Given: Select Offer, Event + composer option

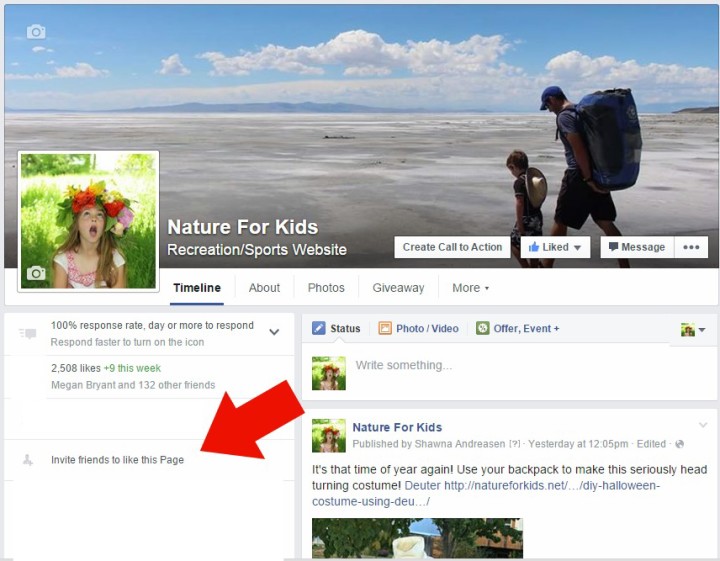Looking at the screenshot, I should tap(518, 329).
